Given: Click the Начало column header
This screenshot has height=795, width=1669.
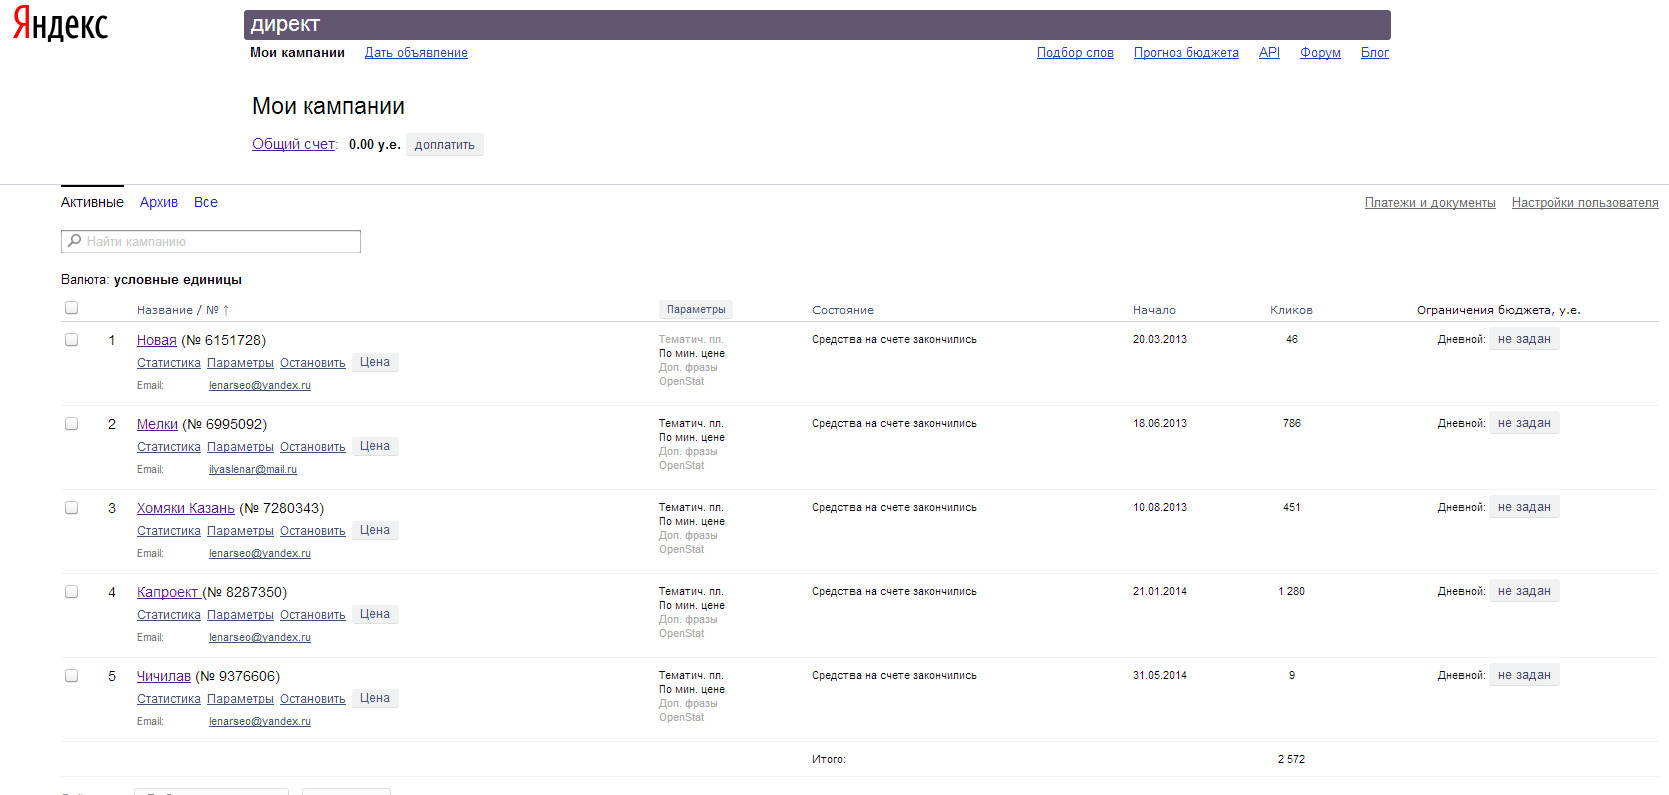Looking at the screenshot, I should [1154, 310].
